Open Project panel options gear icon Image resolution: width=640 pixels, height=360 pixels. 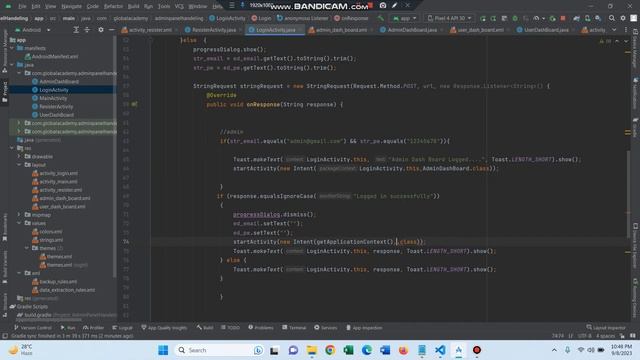tap(101, 30)
